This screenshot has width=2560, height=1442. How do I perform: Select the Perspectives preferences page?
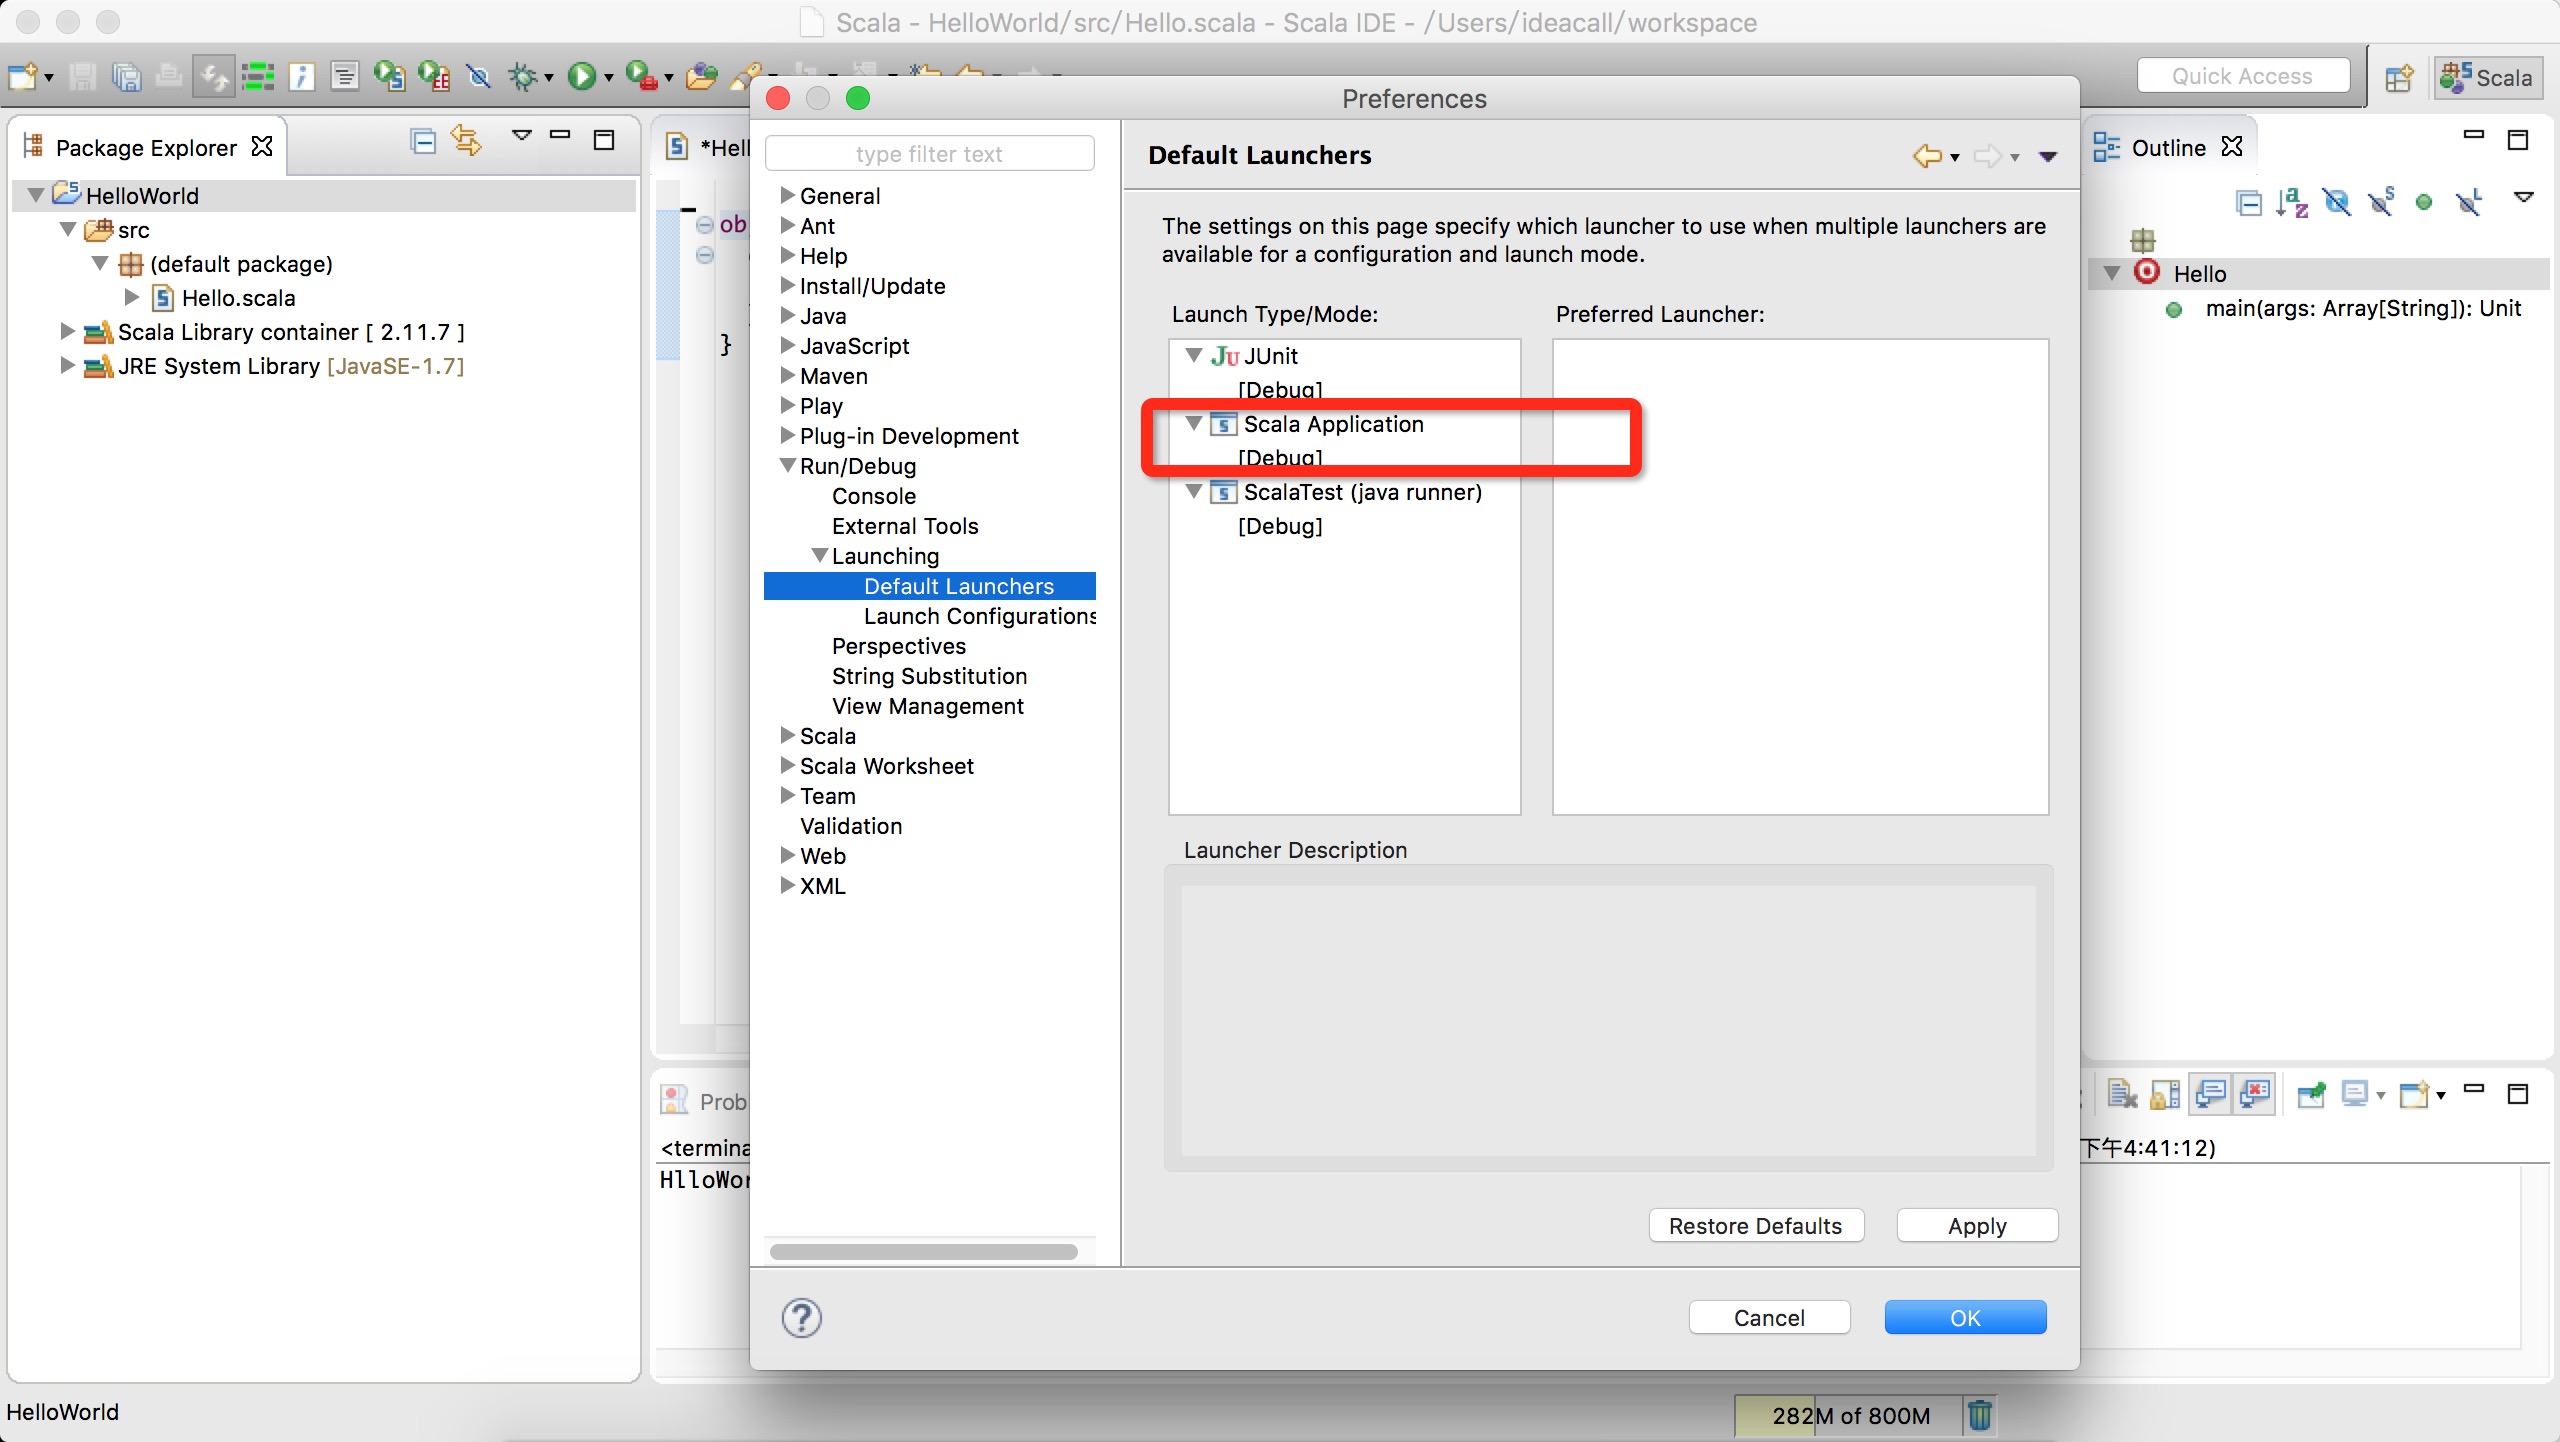coord(898,646)
